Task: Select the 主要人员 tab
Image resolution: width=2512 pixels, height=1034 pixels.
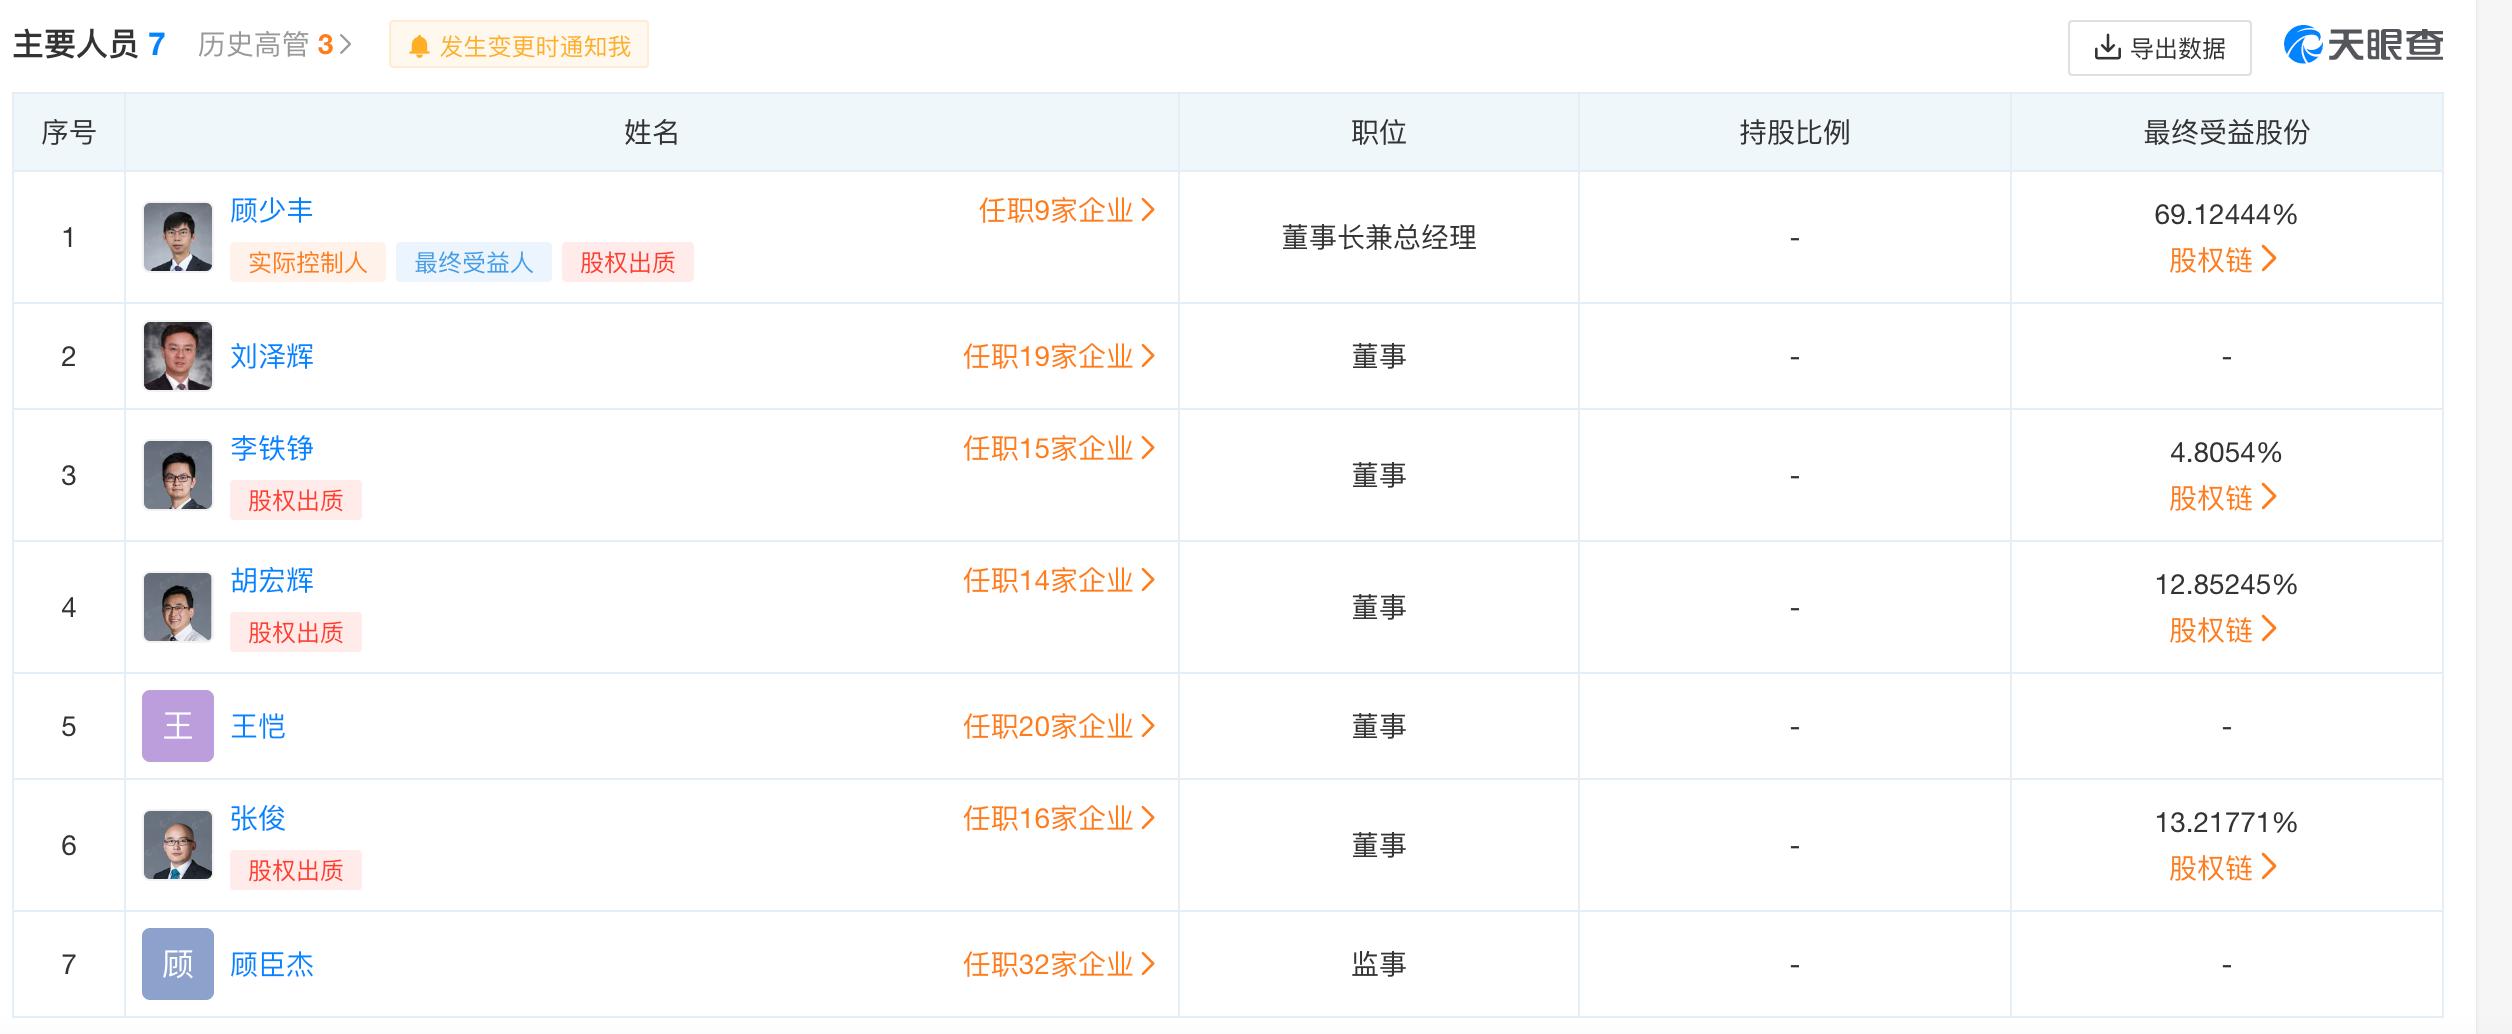Action: 88,45
